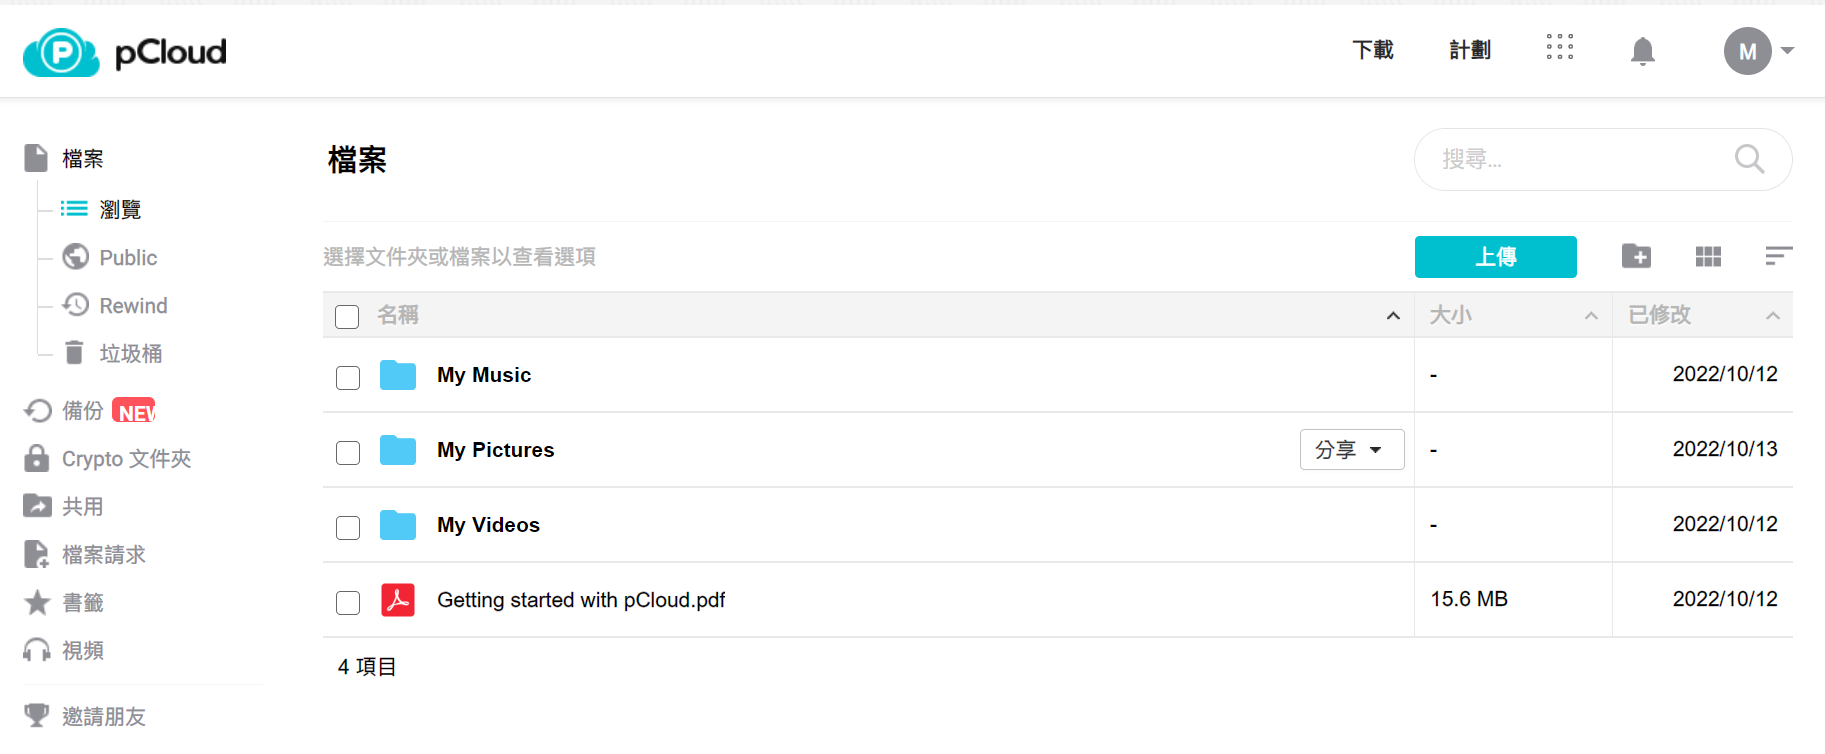Viewport: 1825px width, 754px height.
Task: Click the 上傳 upload button
Action: [1495, 257]
